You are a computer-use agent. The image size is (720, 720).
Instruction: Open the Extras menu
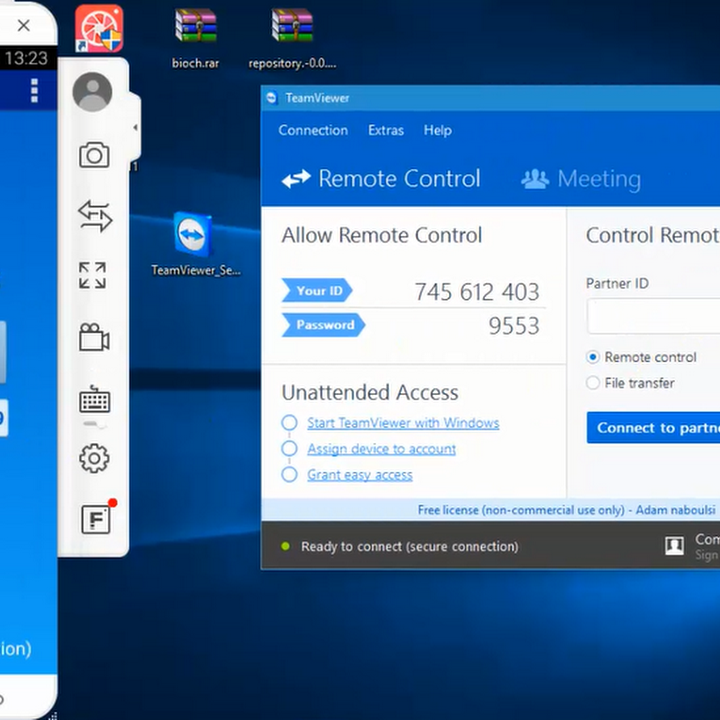click(386, 130)
